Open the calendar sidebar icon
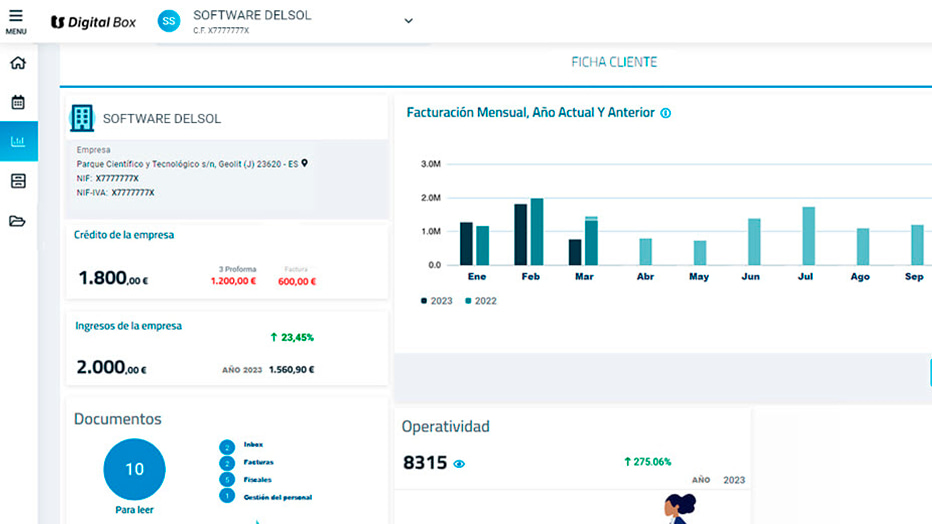 18,102
